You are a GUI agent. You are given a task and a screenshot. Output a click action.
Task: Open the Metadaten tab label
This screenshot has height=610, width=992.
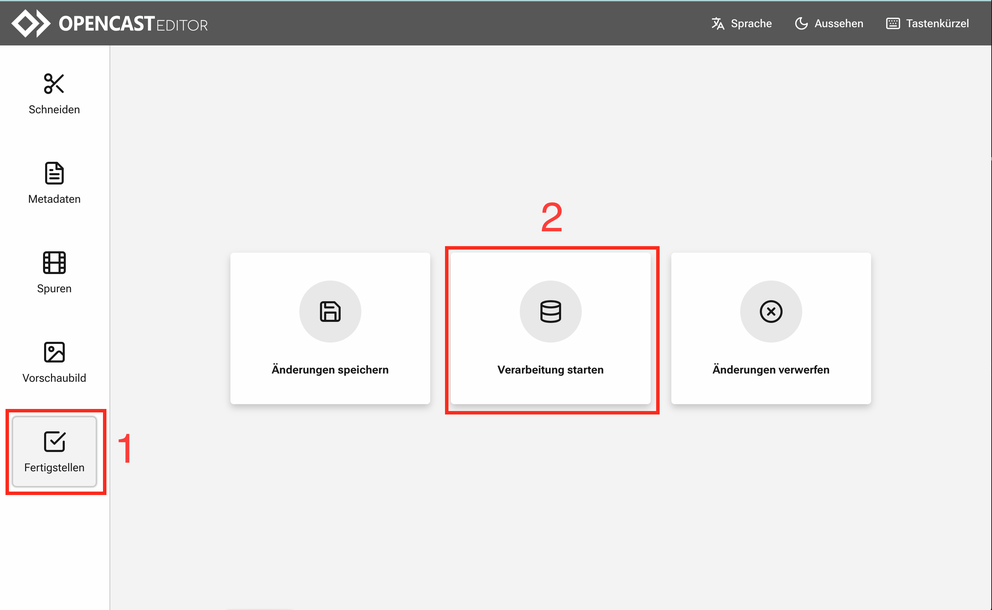tap(54, 199)
